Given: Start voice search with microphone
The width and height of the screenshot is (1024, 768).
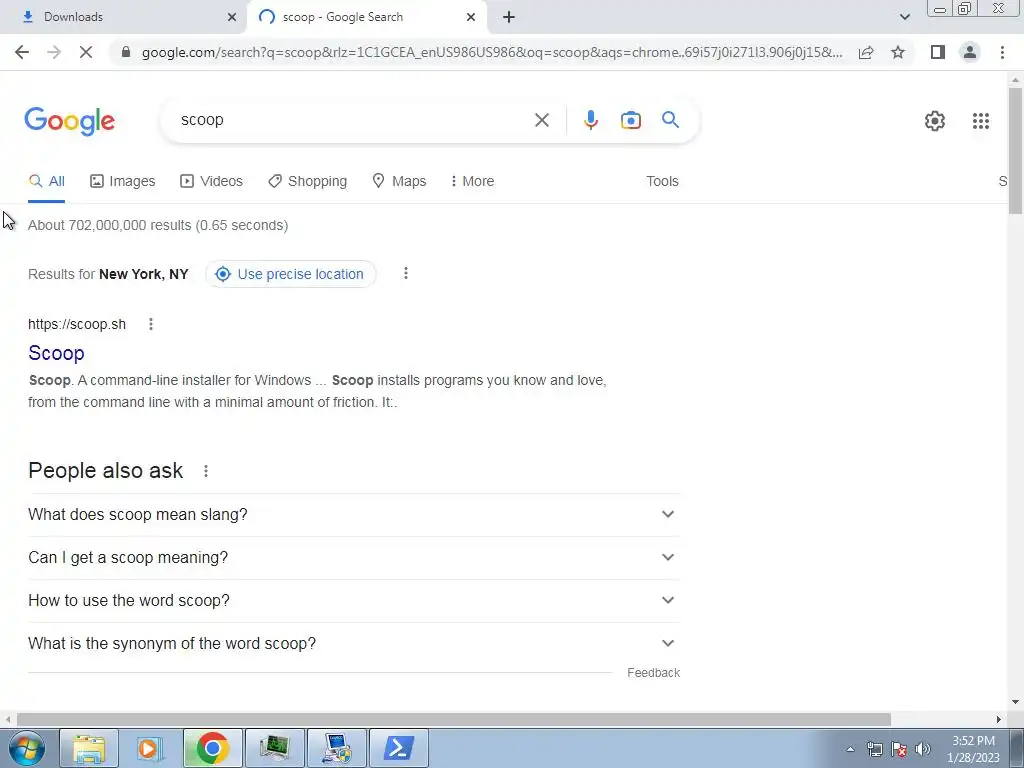Looking at the screenshot, I should 590,120.
